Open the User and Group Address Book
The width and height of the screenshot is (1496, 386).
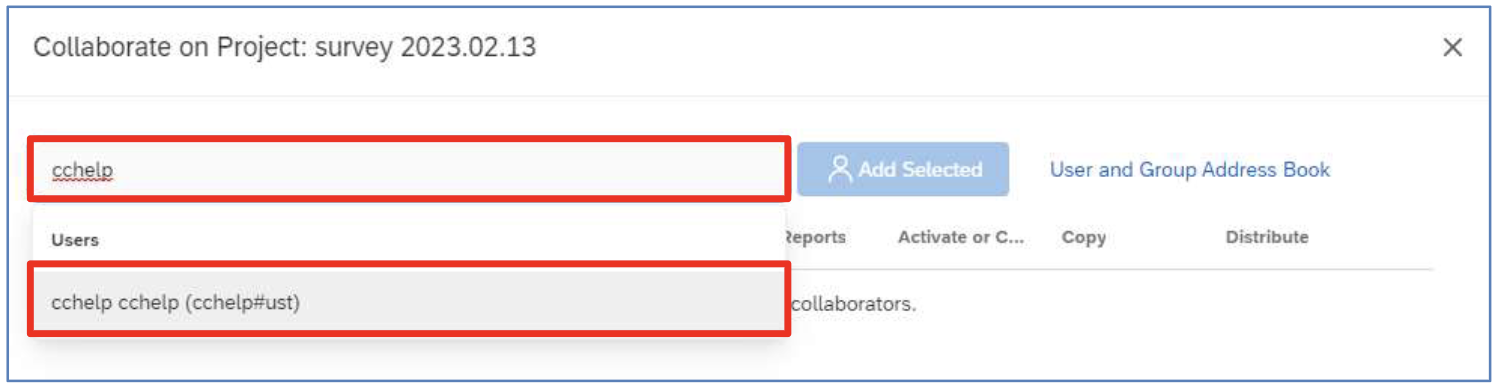(1190, 170)
